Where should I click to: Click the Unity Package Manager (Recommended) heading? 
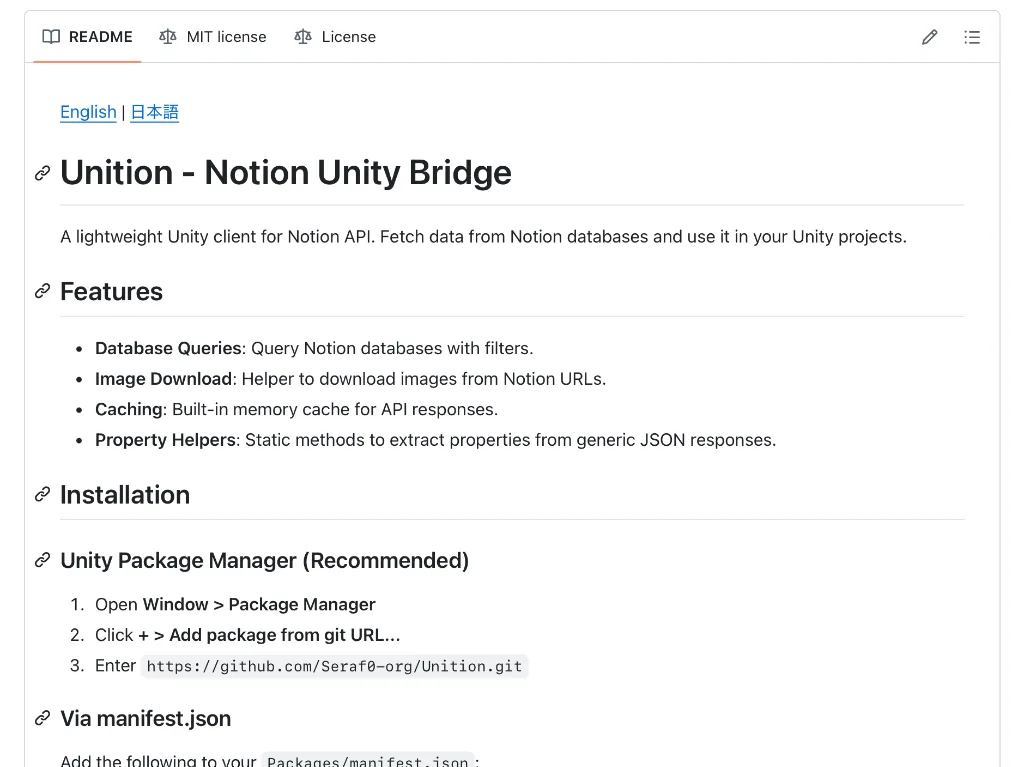click(x=264, y=561)
